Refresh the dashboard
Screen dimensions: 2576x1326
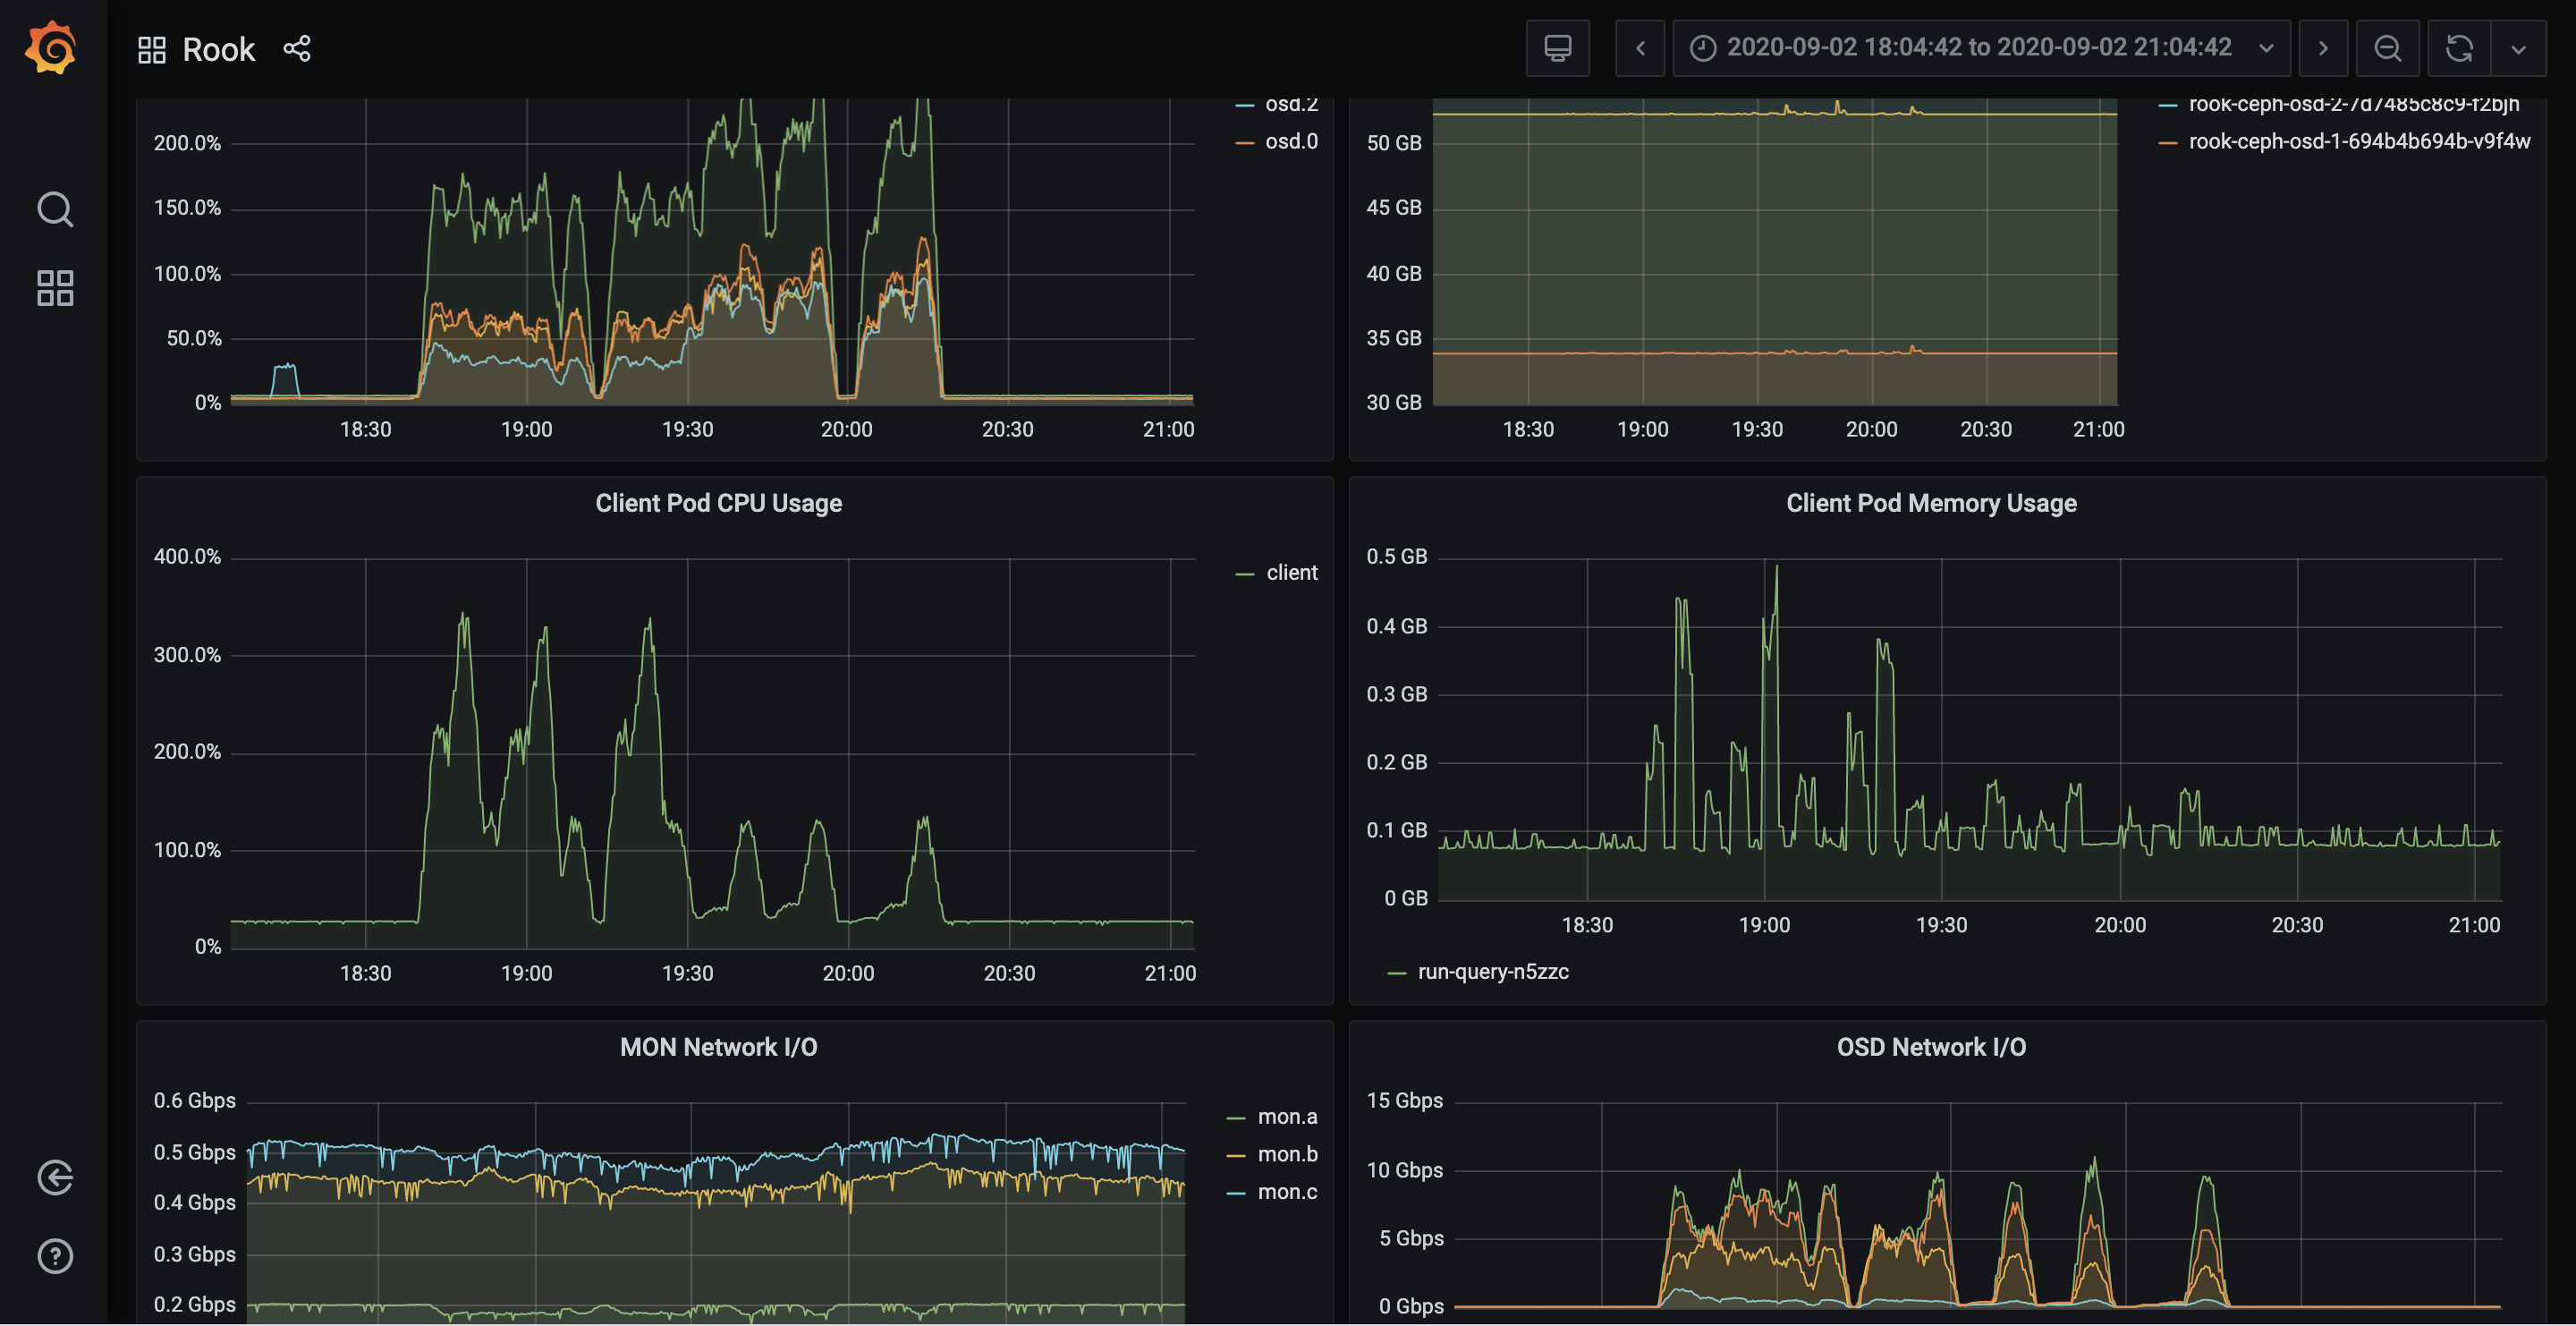[2459, 48]
